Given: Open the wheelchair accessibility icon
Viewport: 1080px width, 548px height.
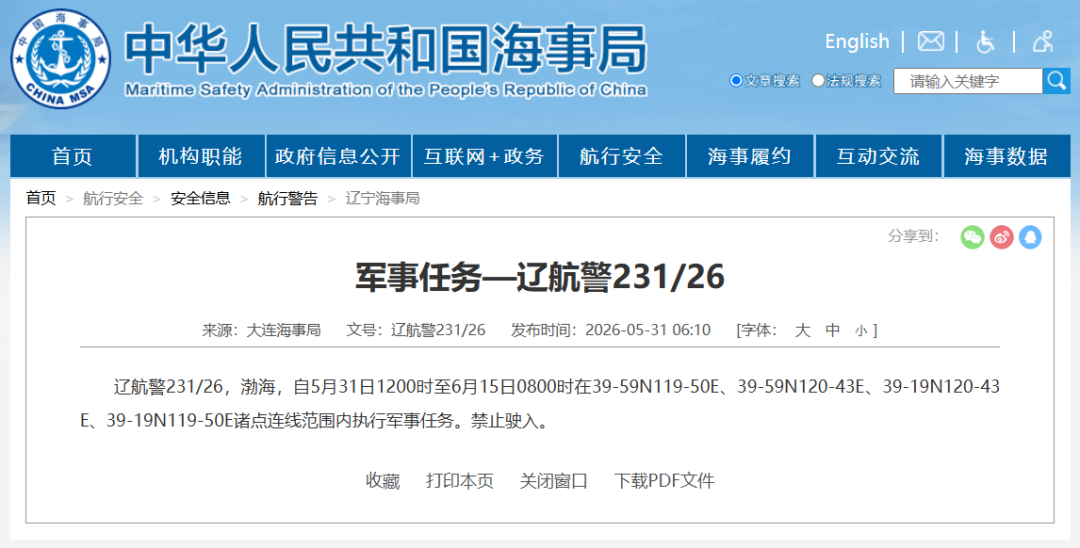Looking at the screenshot, I should tap(986, 41).
